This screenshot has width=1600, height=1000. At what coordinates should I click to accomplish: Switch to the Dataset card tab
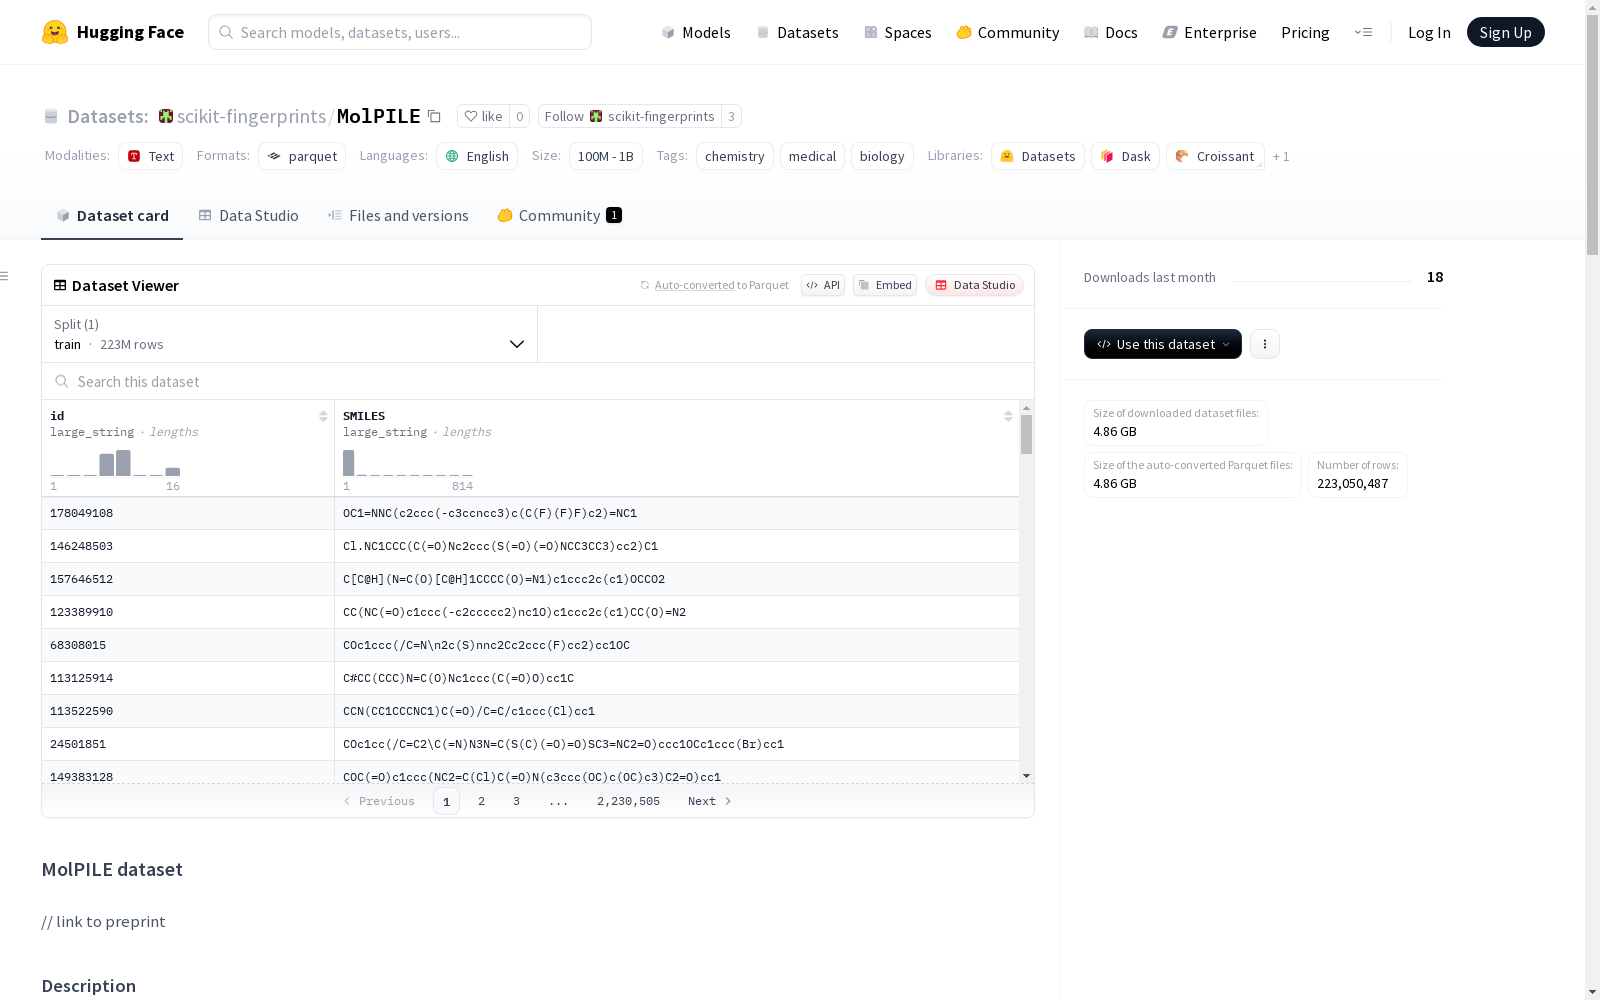pyautogui.click(x=112, y=215)
